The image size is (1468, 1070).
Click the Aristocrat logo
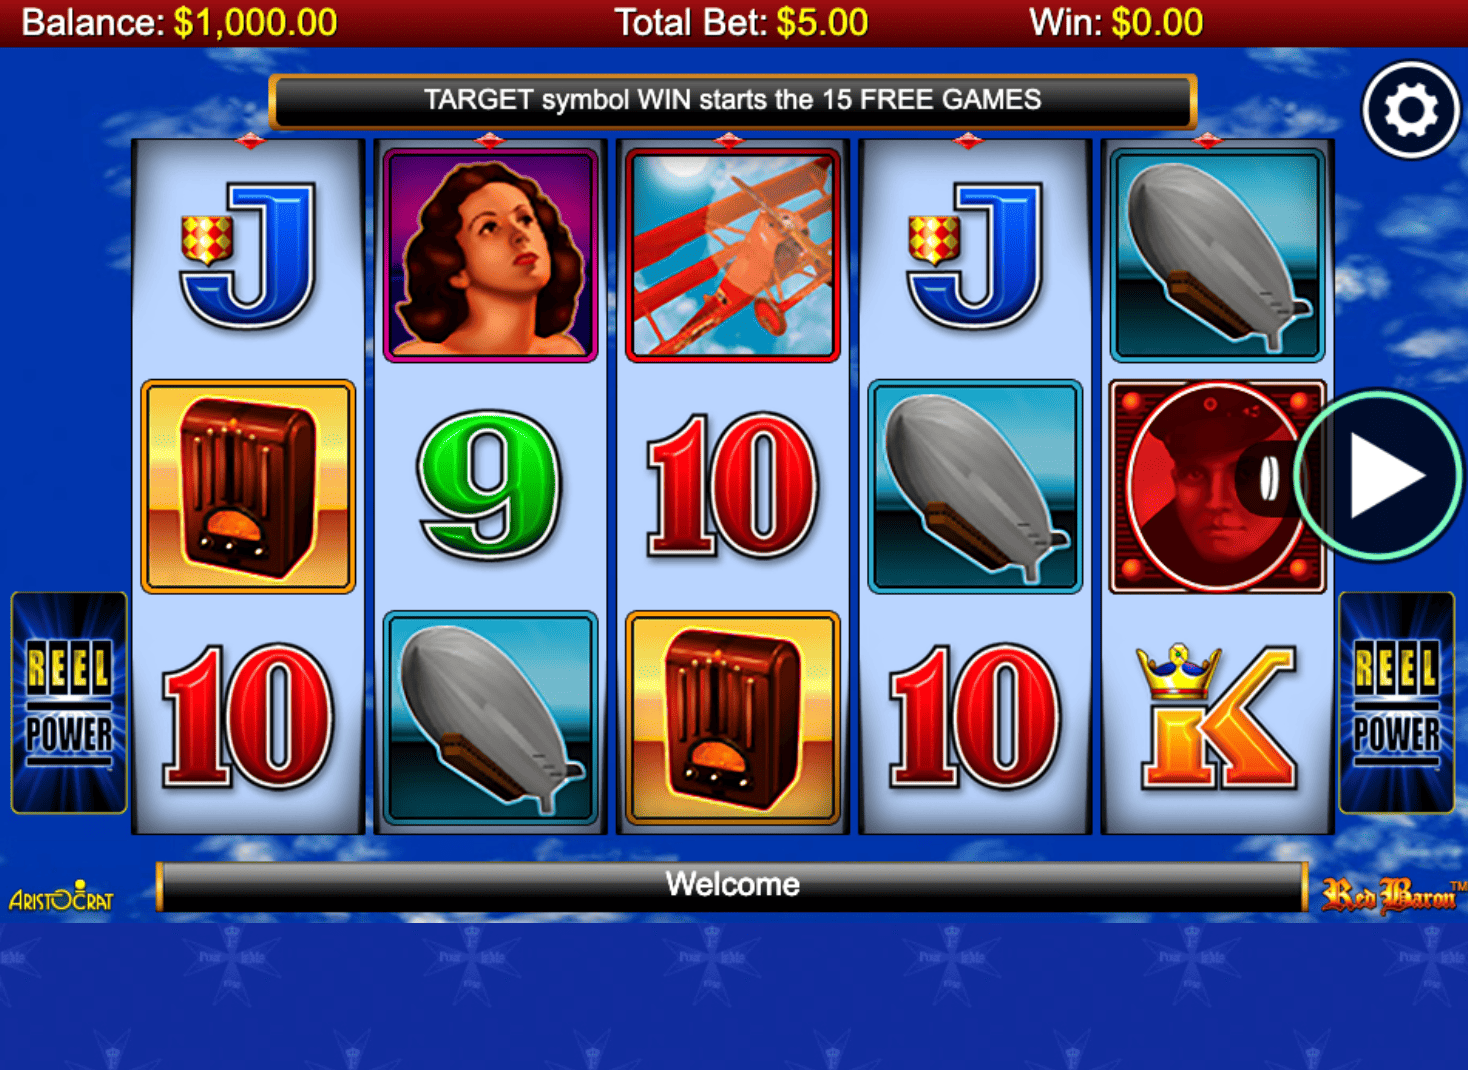click(62, 897)
